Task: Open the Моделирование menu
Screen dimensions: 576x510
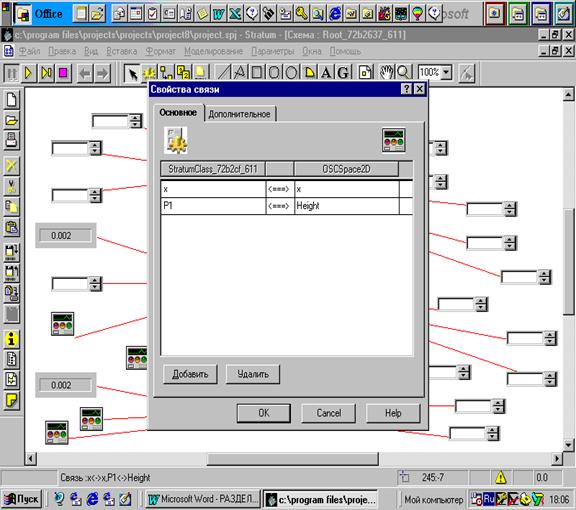Action: point(213,51)
